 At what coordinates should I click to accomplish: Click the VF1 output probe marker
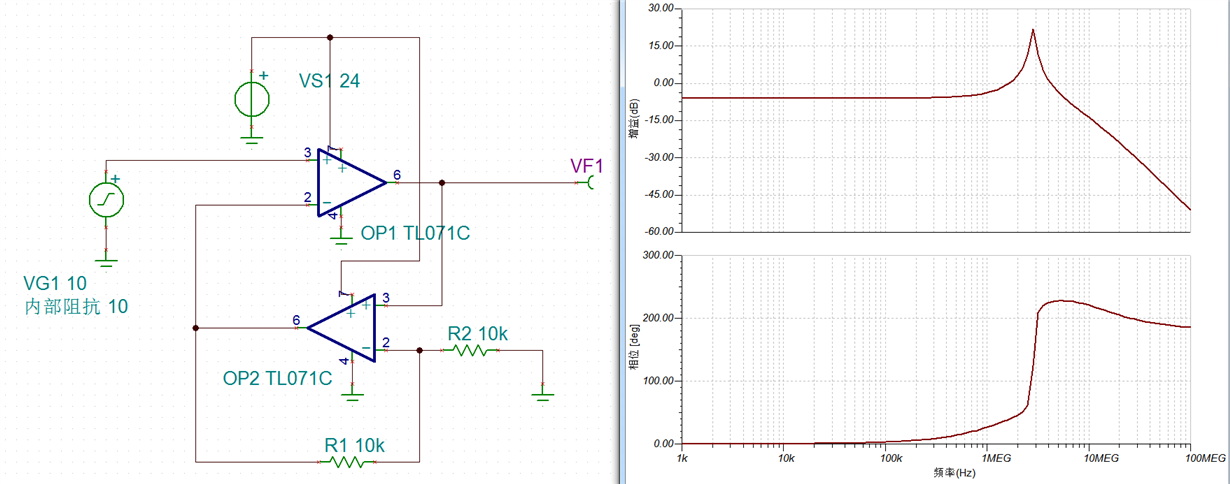592,183
